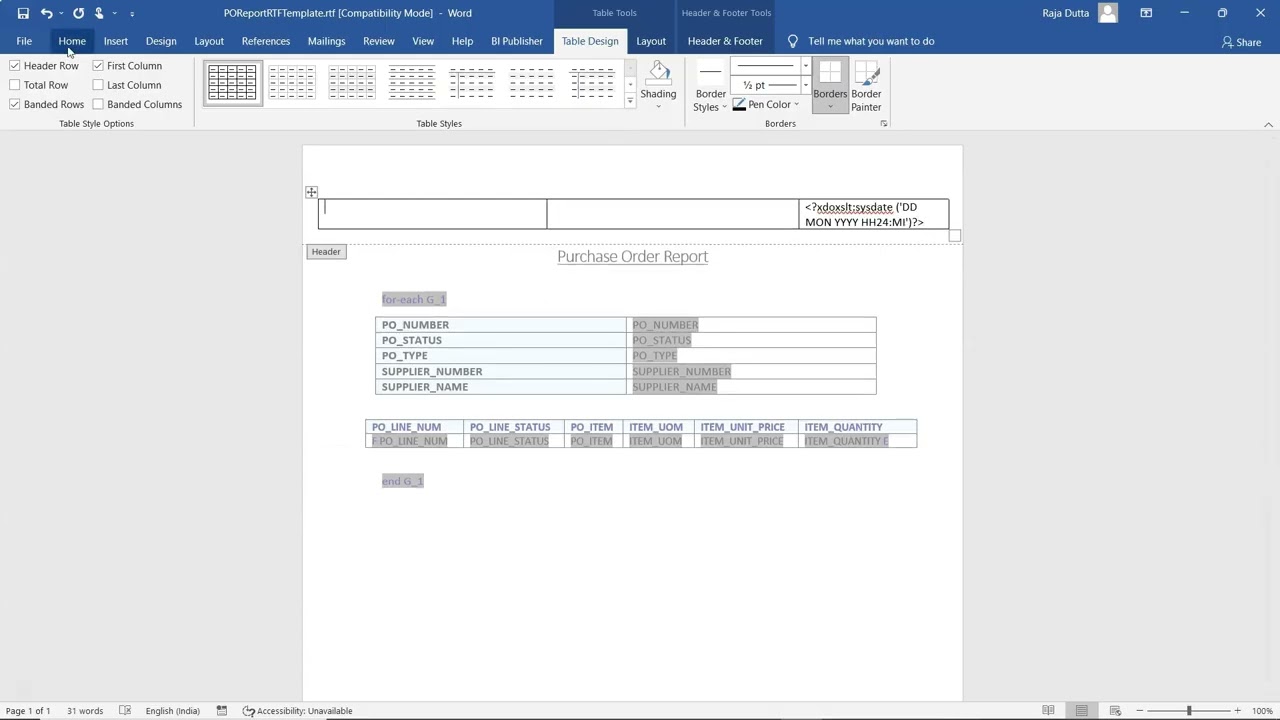Open the References tab
This screenshot has height=720, width=1280.
(266, 41)
